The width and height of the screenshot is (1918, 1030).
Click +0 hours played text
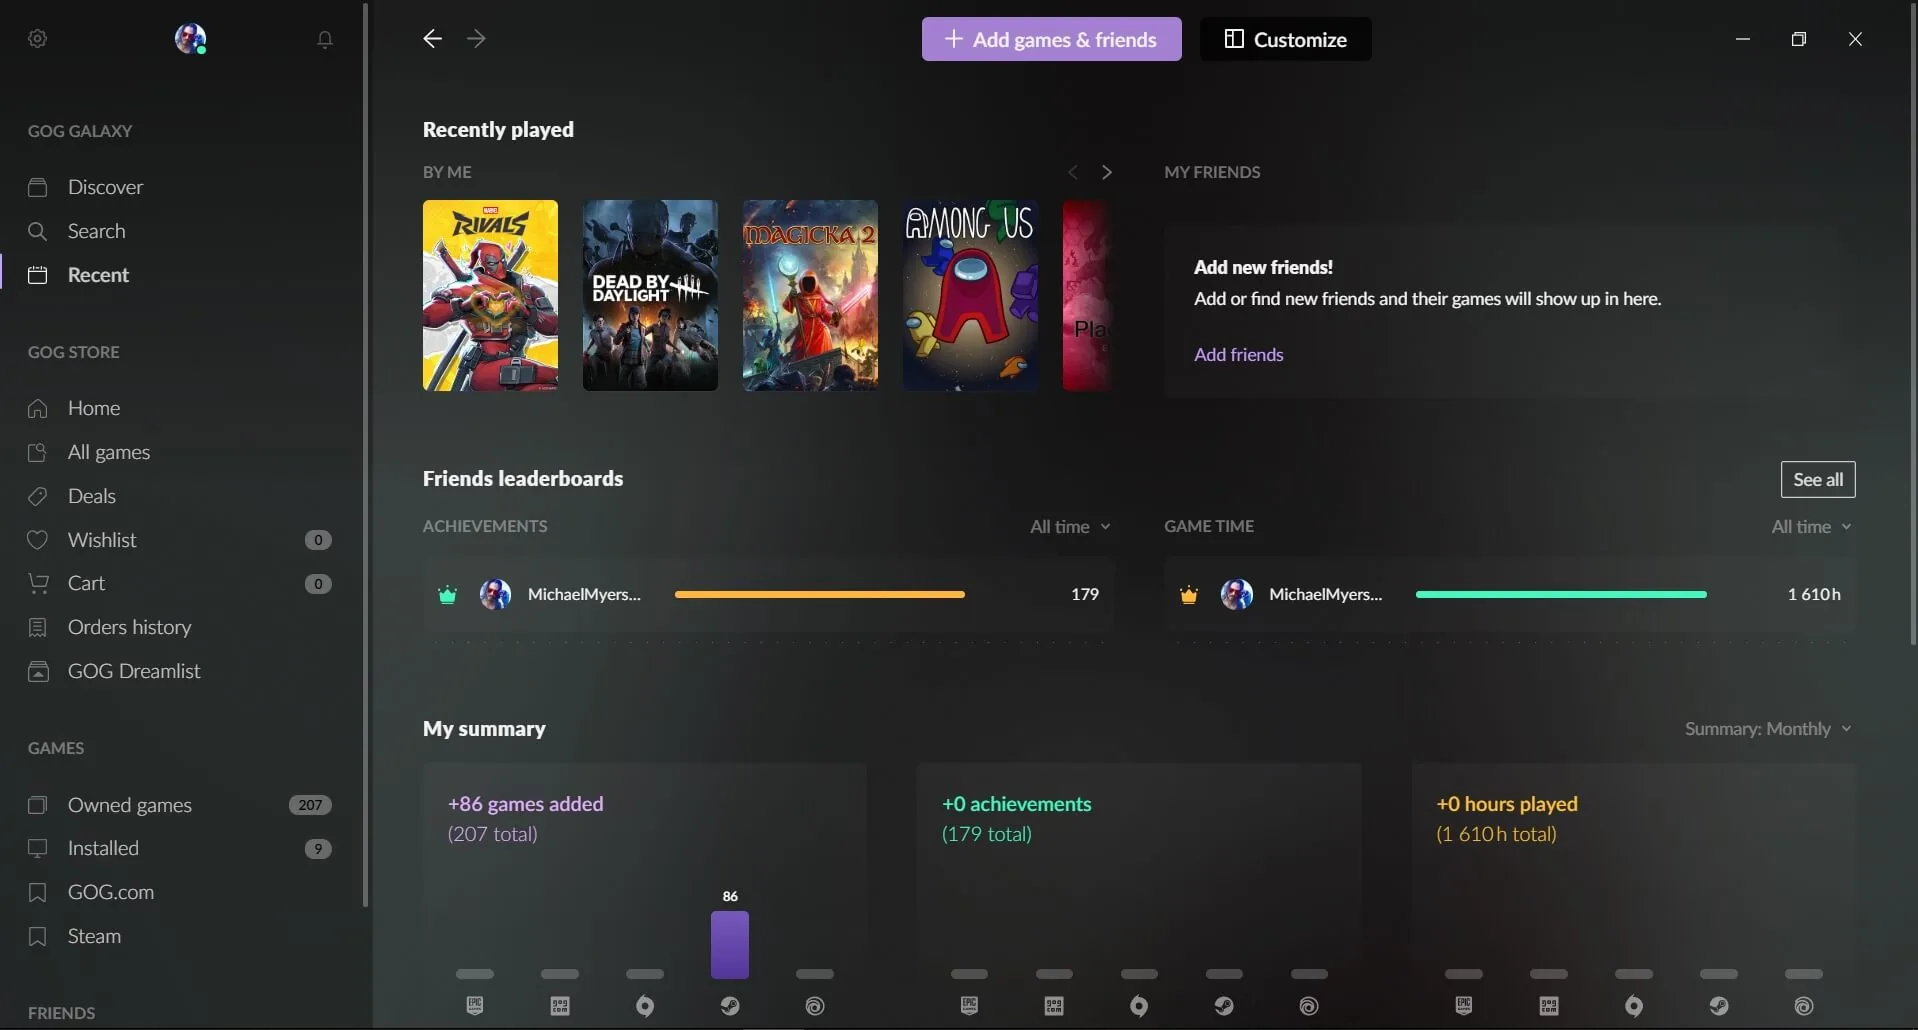[1507, 804]
